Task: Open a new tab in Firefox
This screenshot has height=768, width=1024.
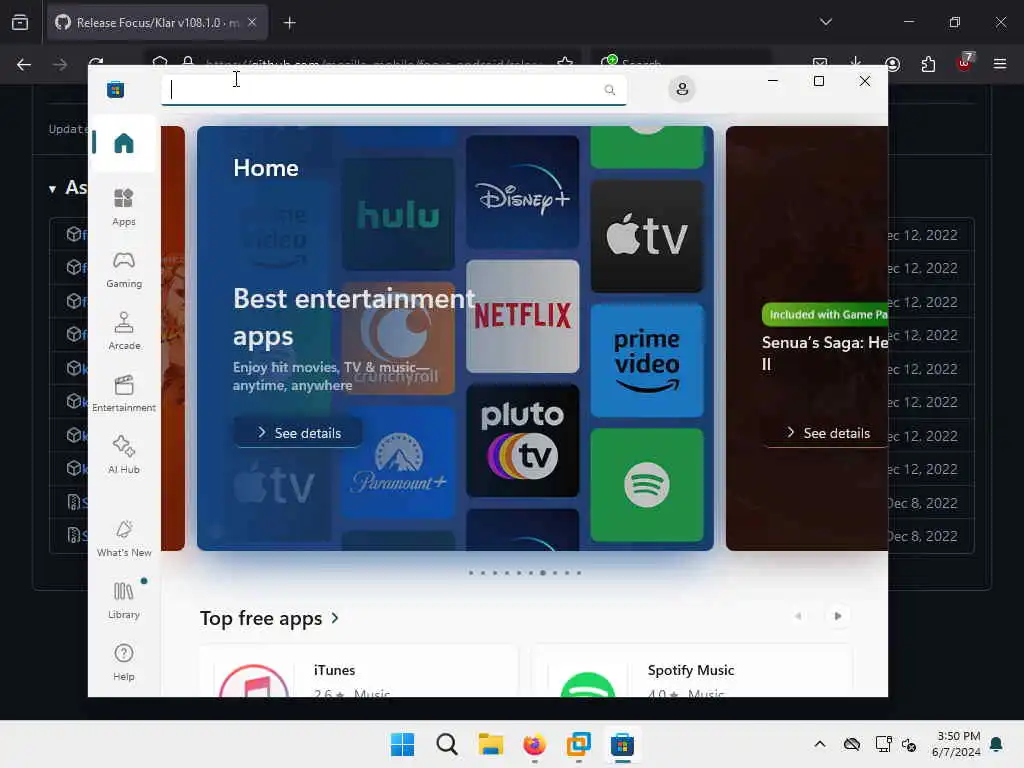Action: (290, 23)
